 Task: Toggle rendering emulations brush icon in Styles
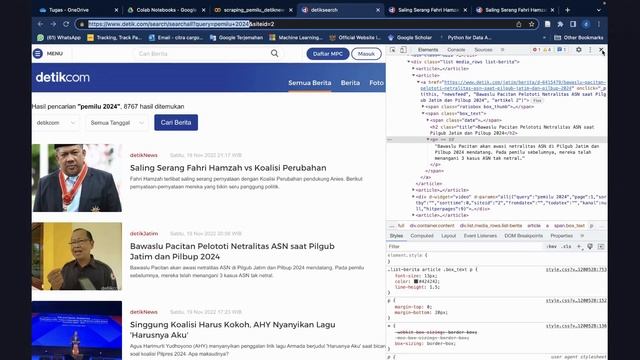[590, 247]
